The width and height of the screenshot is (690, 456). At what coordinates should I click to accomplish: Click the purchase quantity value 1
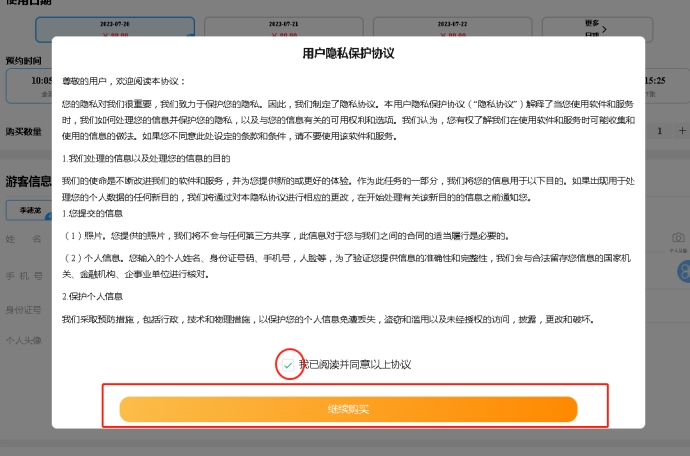(x=659, y=131)
